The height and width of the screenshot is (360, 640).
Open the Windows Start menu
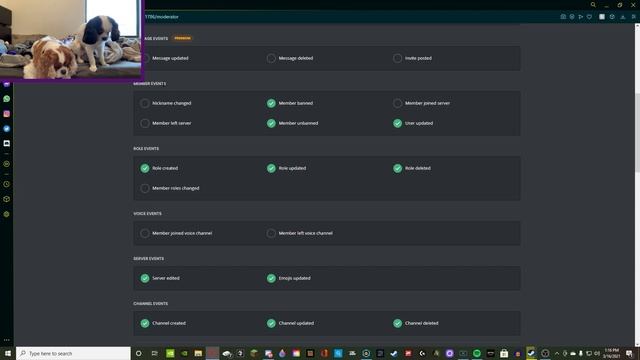click(8, 353)
